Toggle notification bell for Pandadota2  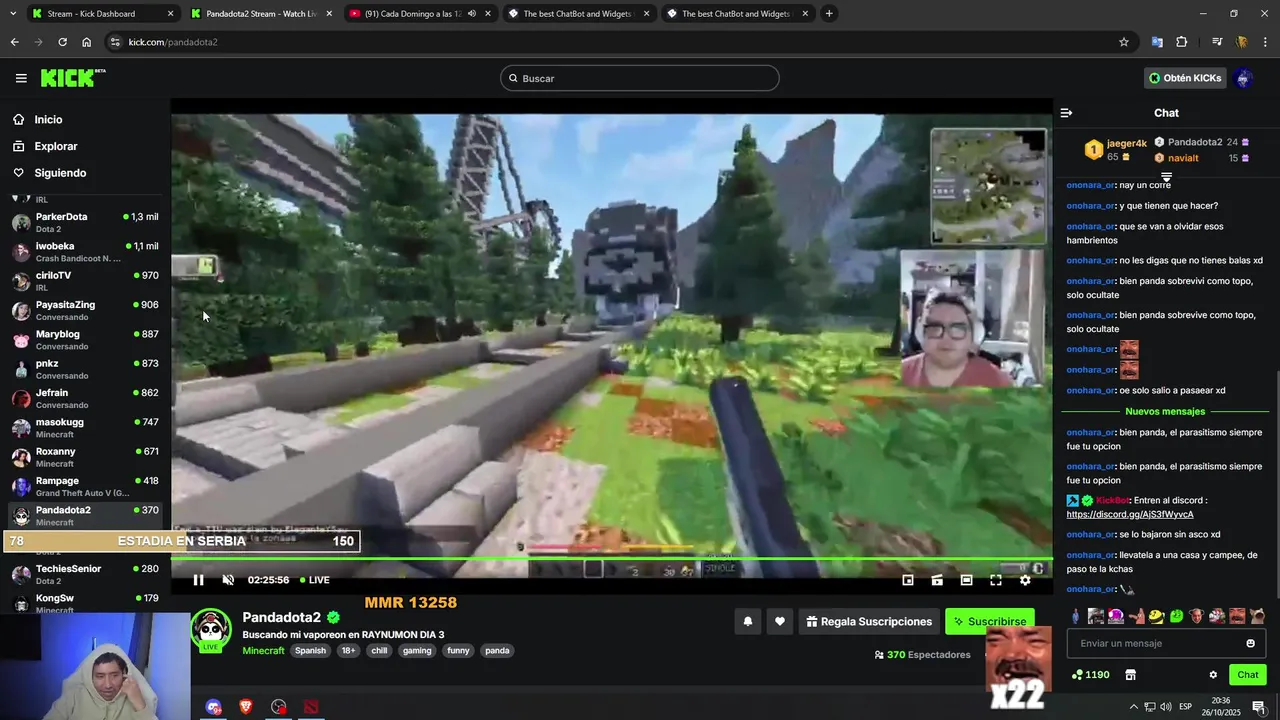pos(747,621)
